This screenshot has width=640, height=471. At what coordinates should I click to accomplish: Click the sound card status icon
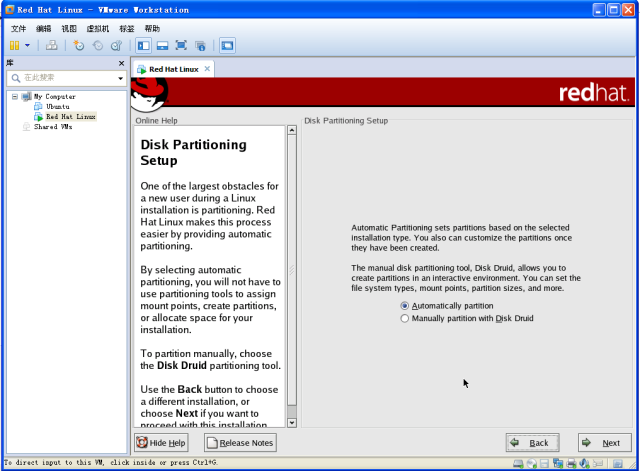584,464
